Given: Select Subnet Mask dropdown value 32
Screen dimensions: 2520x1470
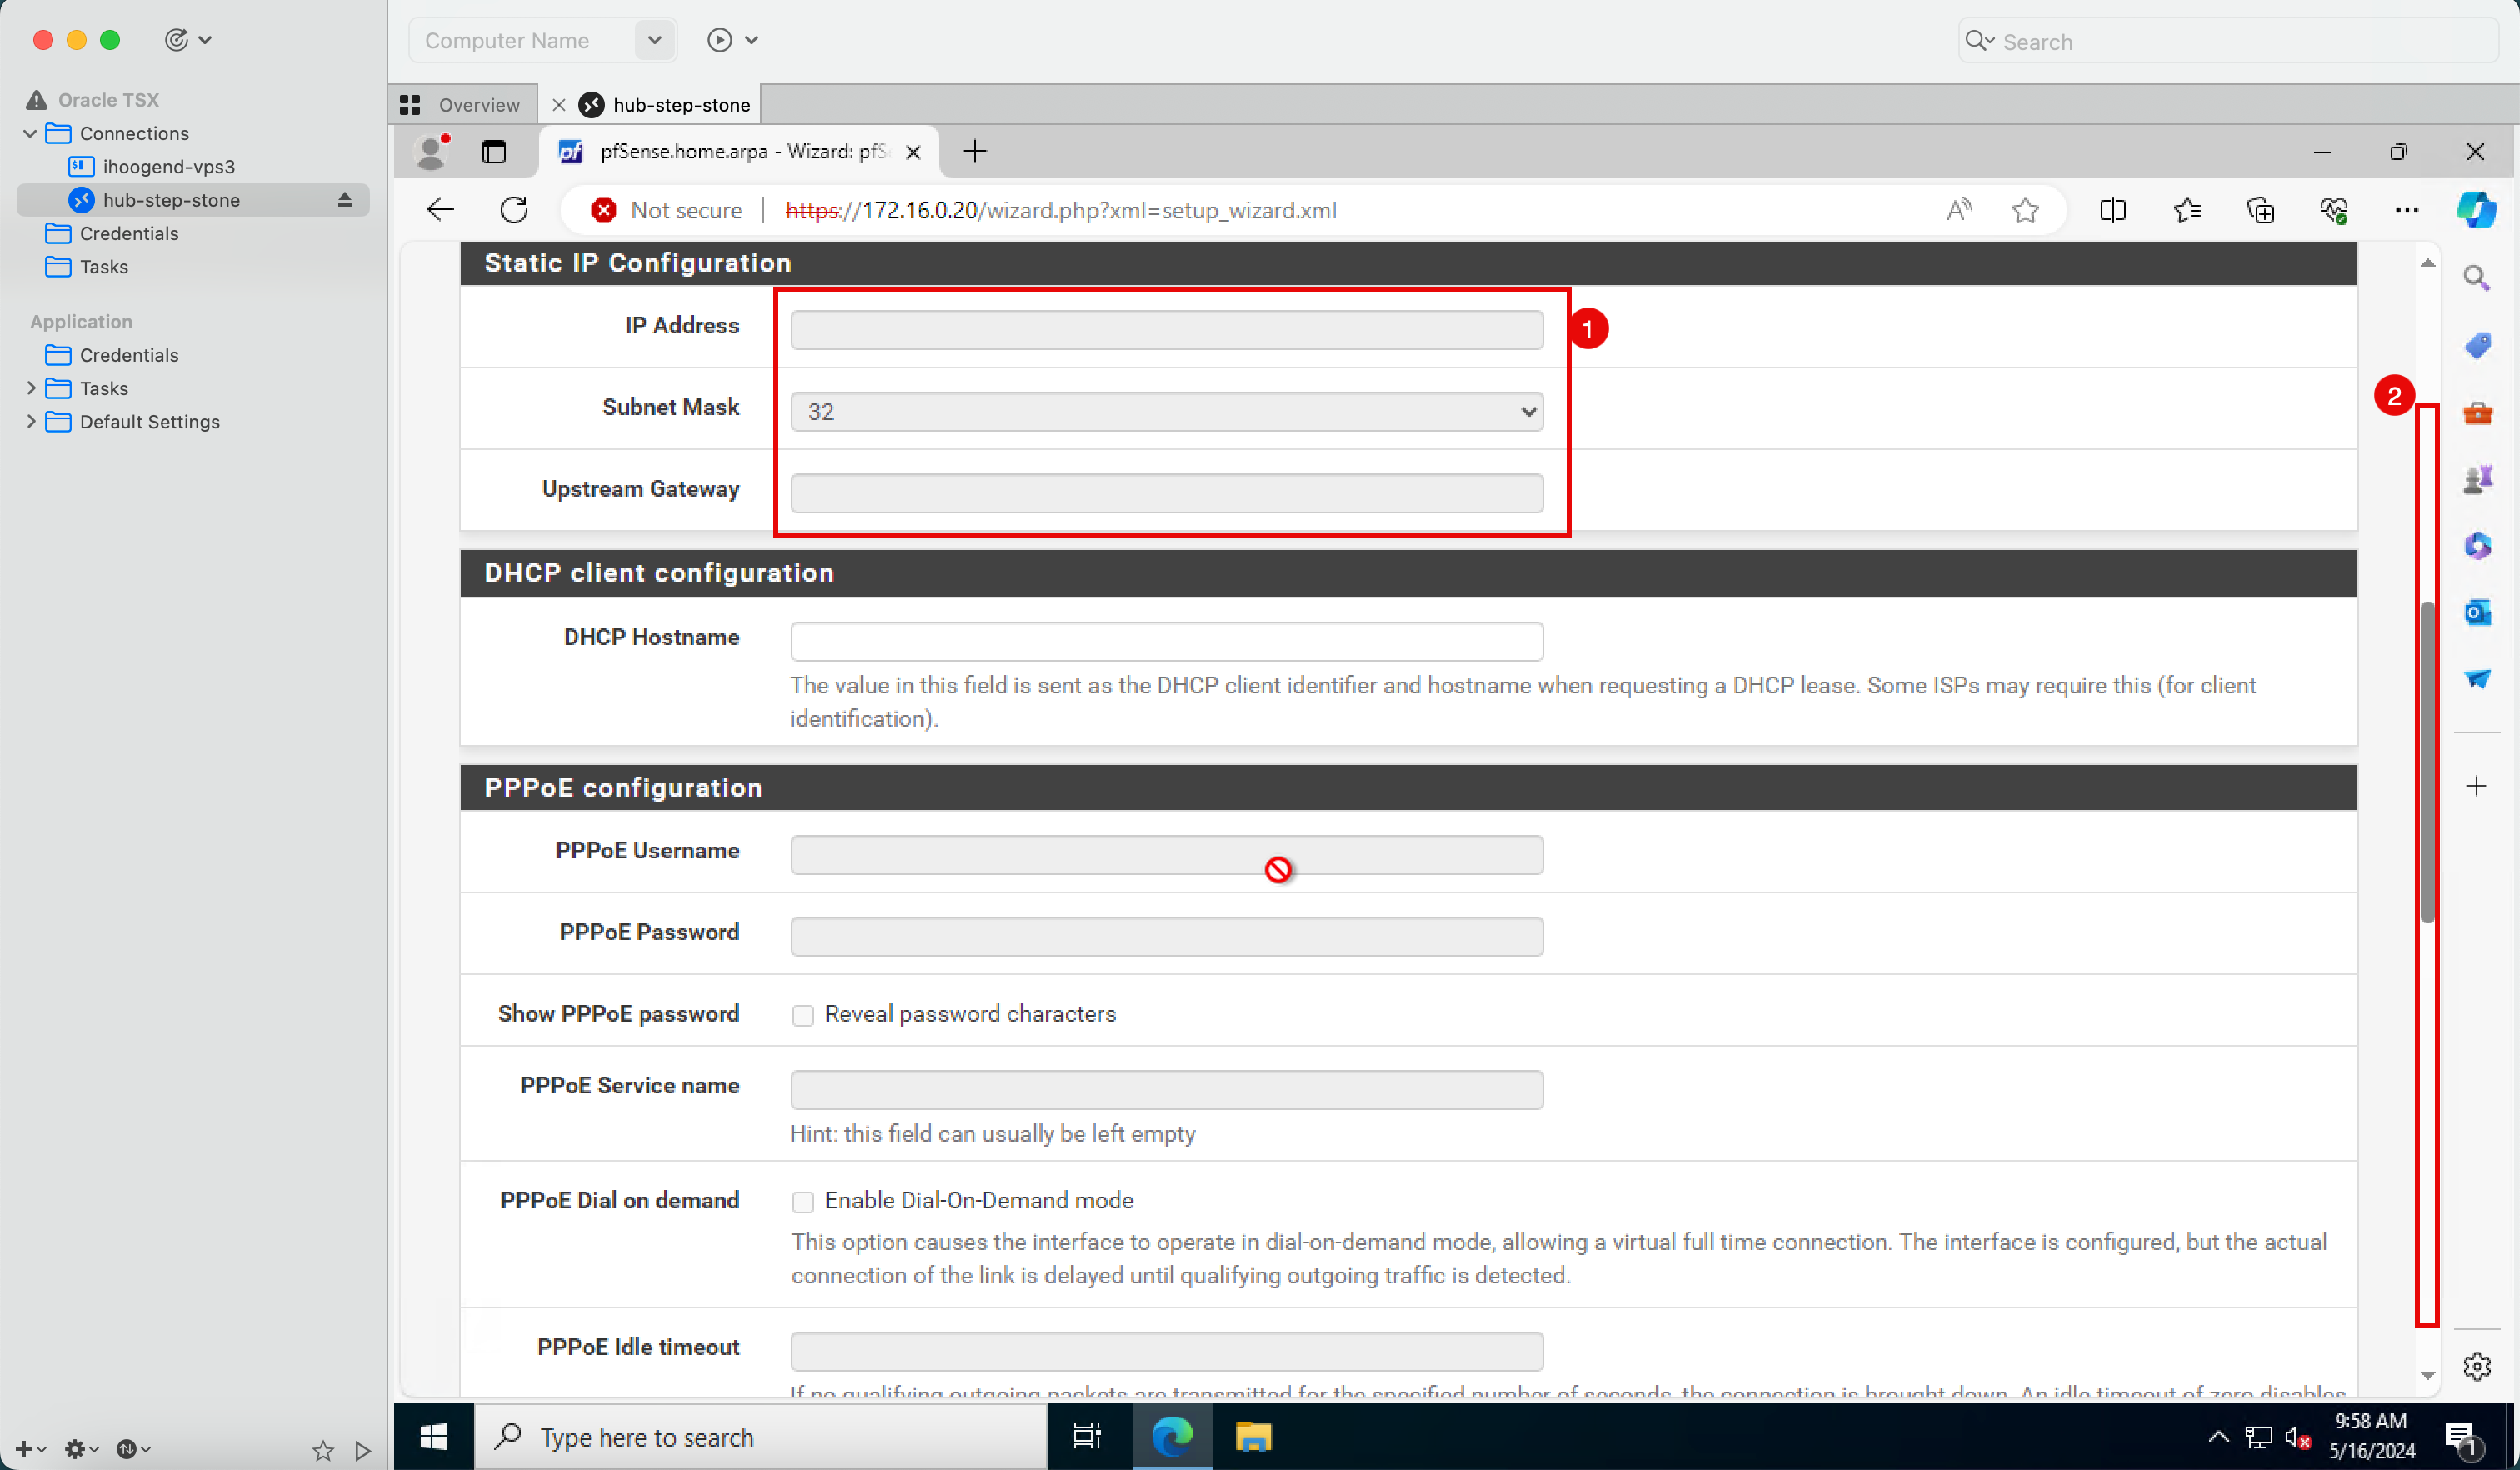Looking at the screenshot, I should pyautogui.click(x=1167, y=409).
